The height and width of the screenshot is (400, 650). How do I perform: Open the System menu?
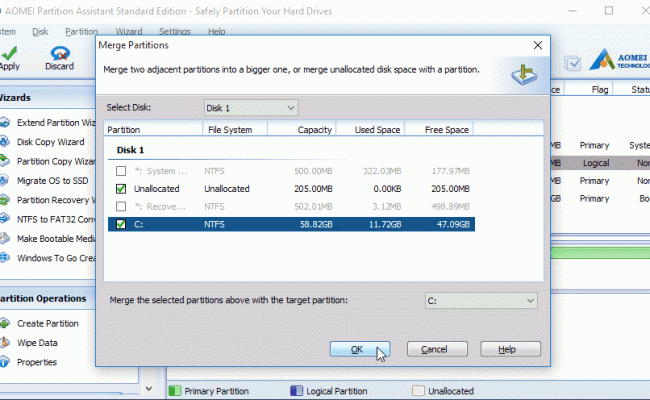point(7,32)
